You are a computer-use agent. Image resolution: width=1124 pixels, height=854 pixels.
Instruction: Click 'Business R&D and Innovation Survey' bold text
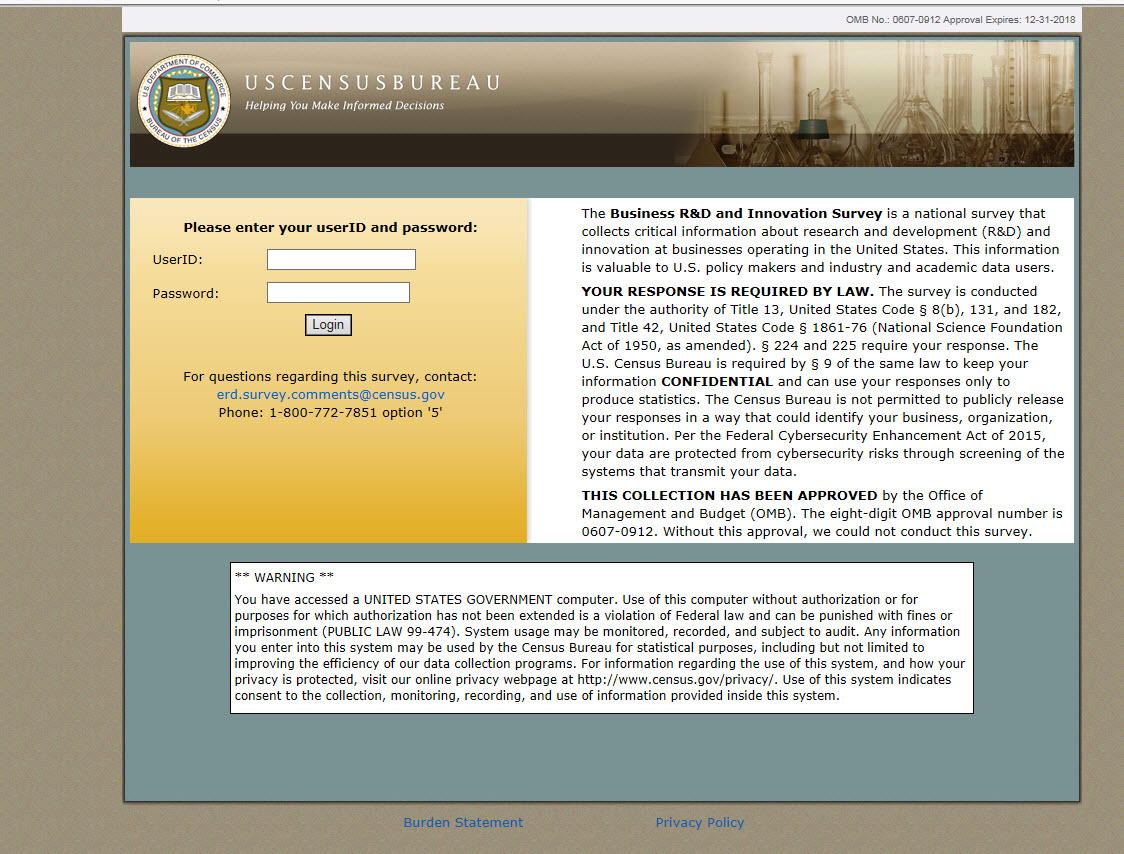point(746,213)
